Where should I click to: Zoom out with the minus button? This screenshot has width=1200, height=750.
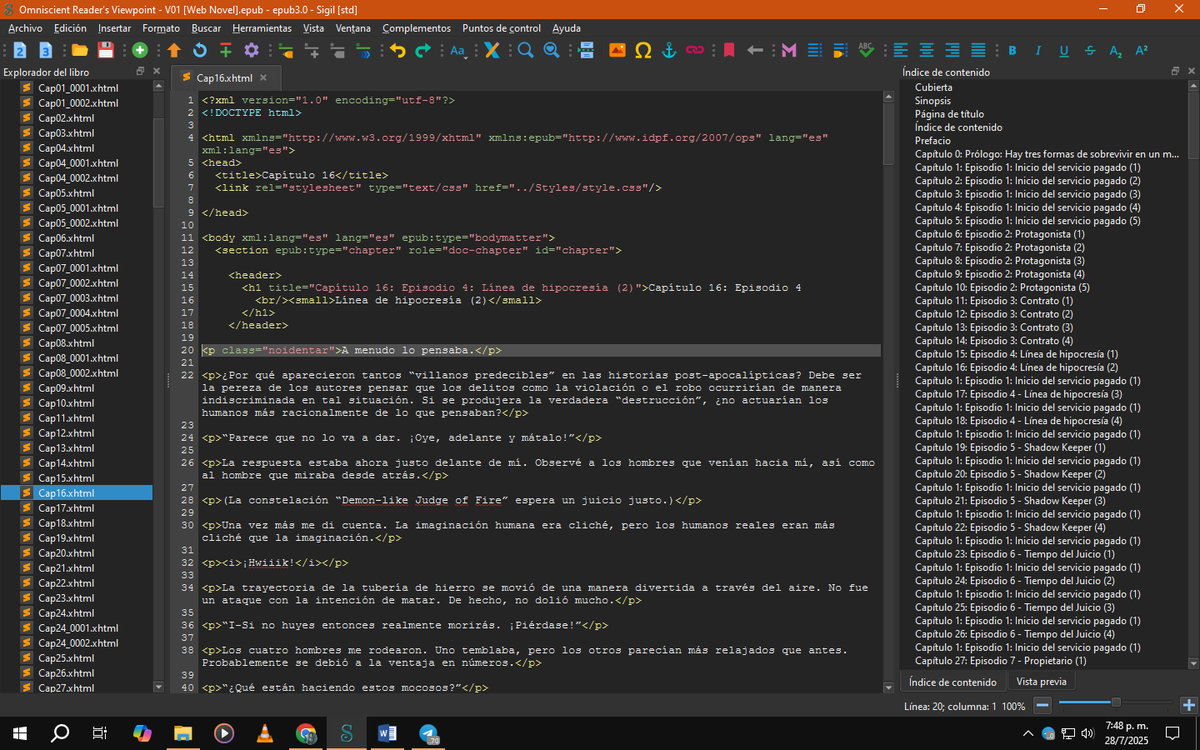coord(1042,705)
